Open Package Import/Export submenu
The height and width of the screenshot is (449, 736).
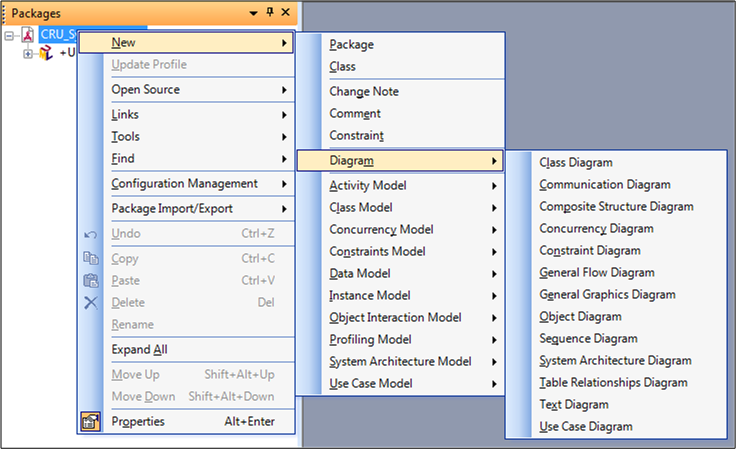pyautogui.click(x=172, y=208)
